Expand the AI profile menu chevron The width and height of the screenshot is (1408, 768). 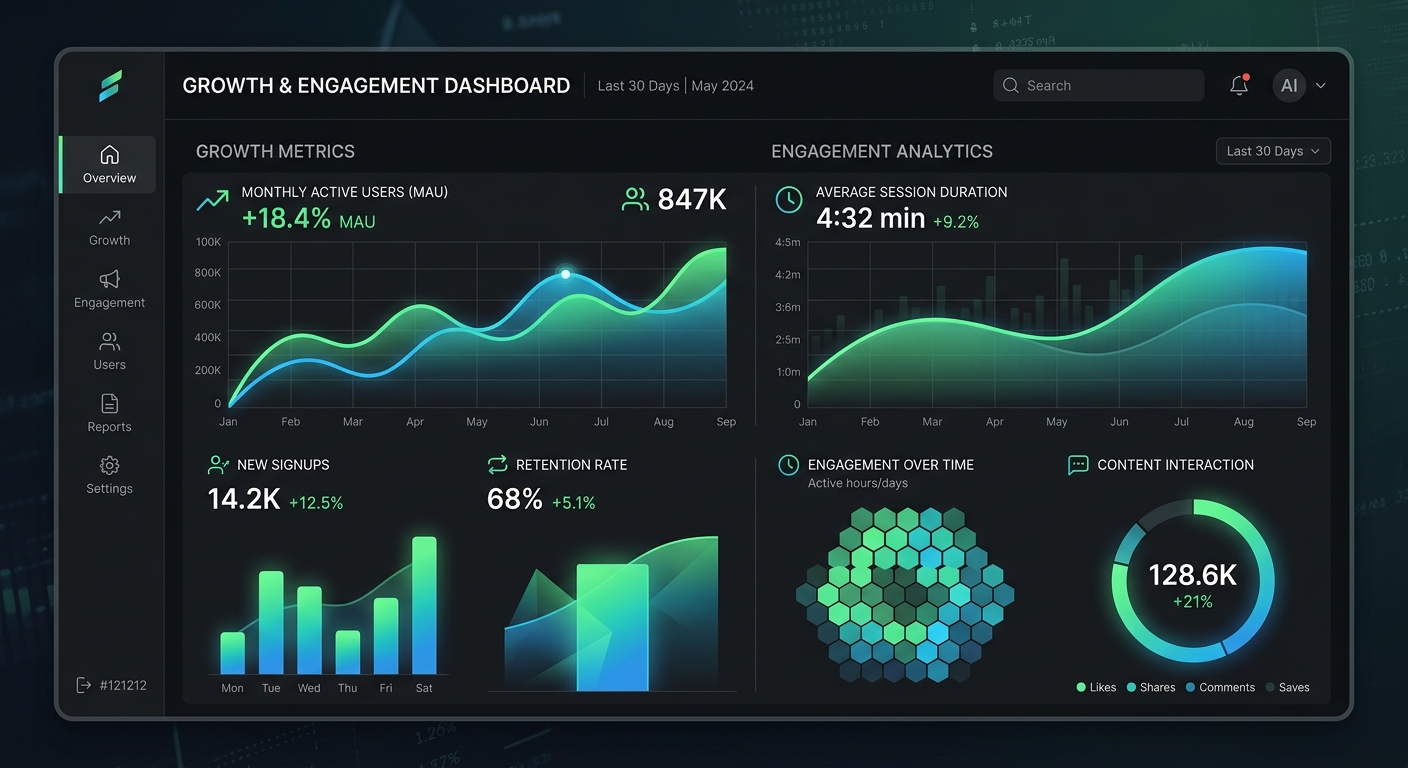pos(1320,85)
